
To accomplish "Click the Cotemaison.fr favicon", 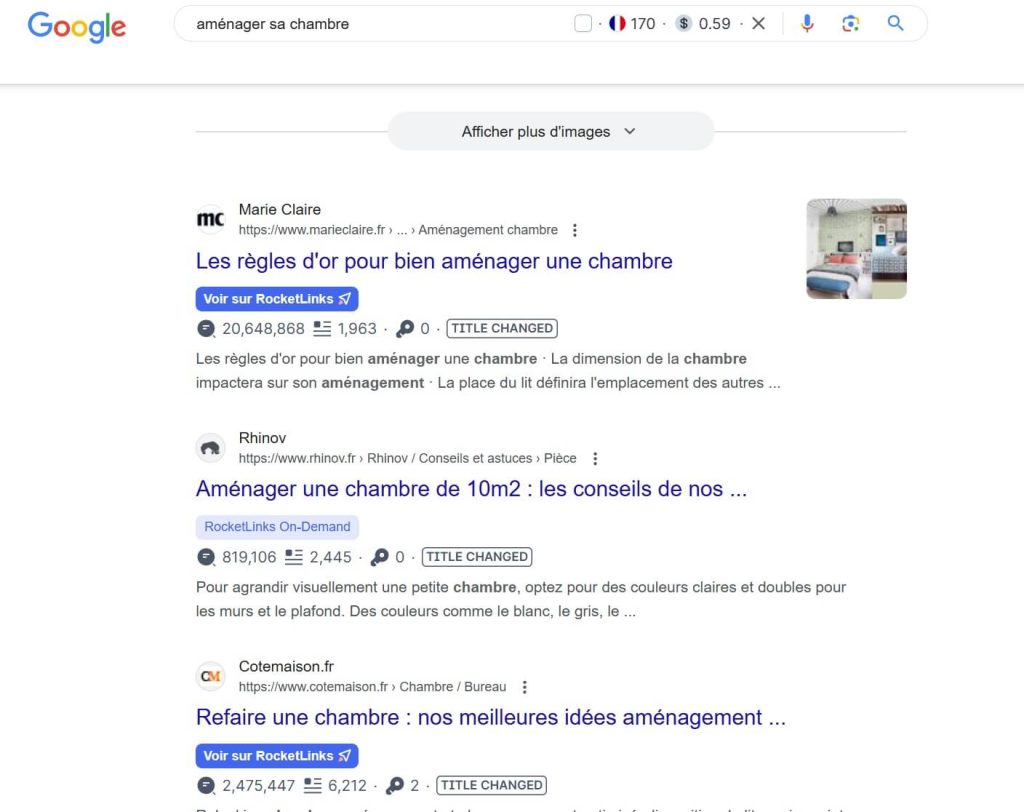I will click(210, 676).
